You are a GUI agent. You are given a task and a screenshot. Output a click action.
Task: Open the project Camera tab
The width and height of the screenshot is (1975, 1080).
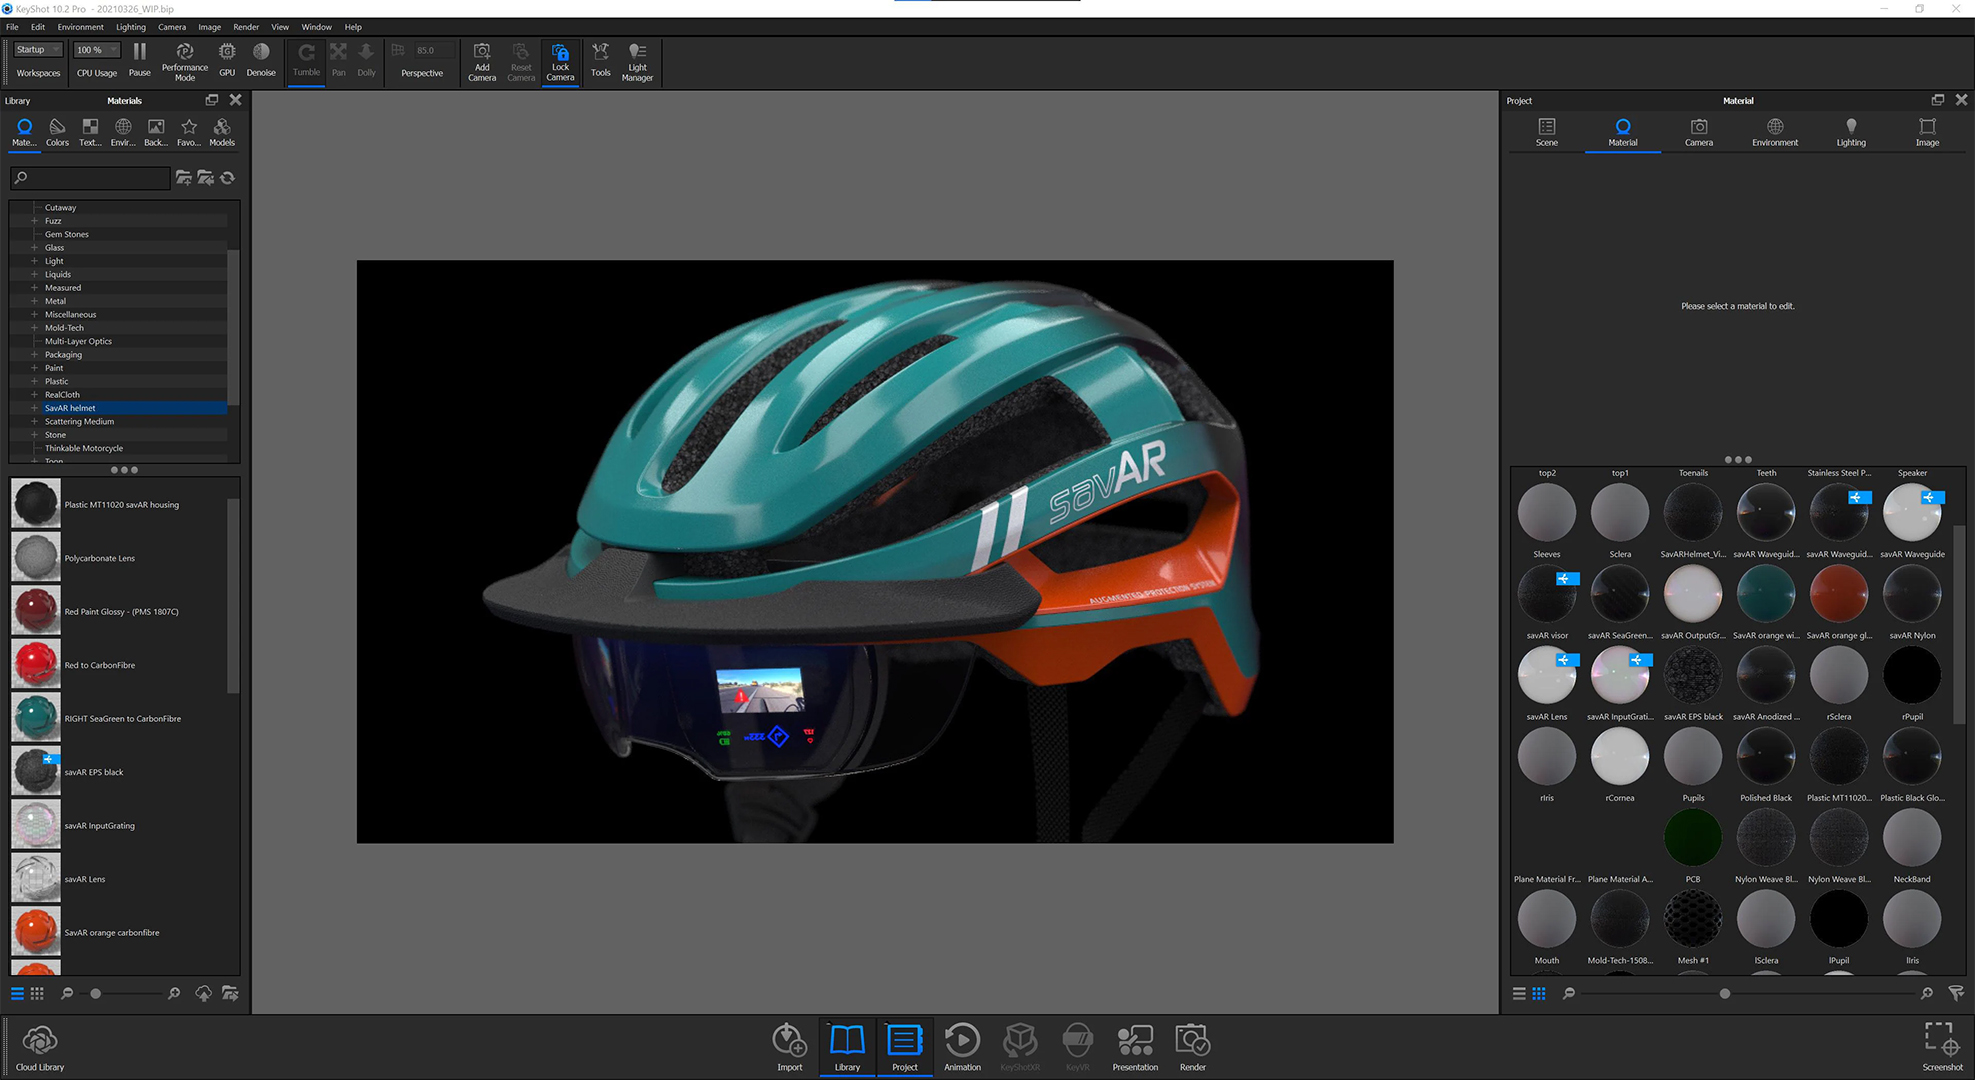pos(1698,132)
